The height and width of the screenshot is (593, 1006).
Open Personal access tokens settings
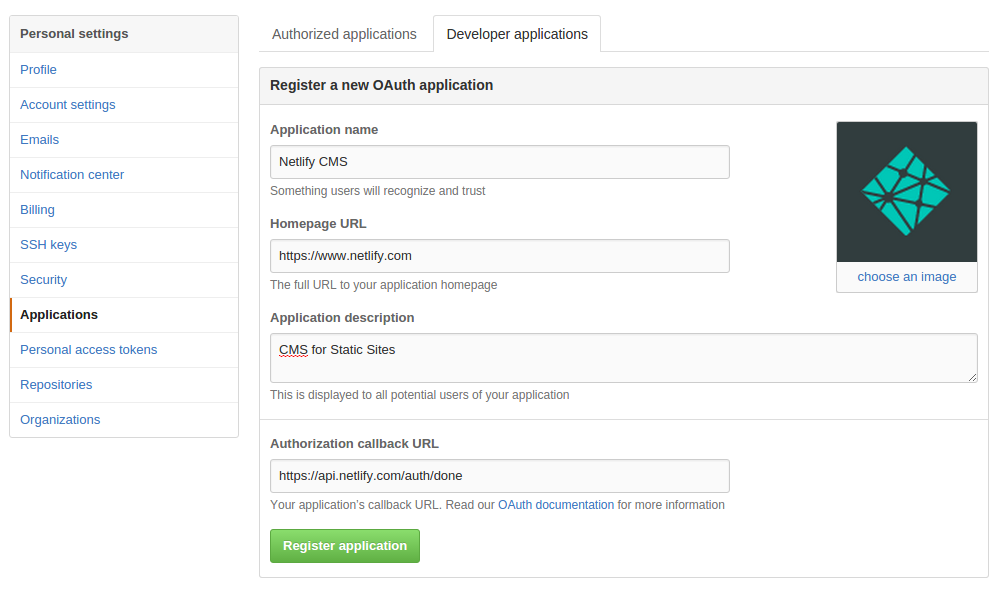click(88, 349)
